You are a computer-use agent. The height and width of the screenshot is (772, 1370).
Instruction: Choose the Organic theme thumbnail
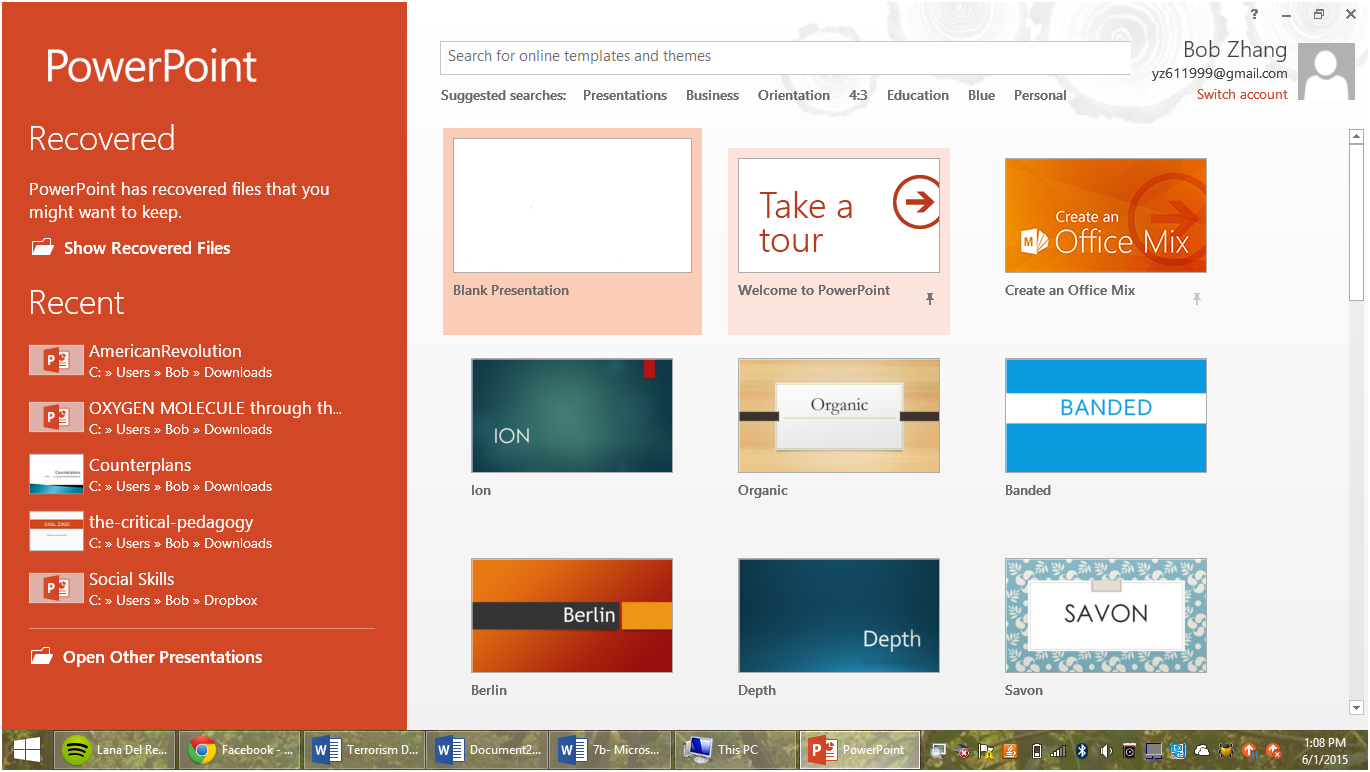point(839,415)
